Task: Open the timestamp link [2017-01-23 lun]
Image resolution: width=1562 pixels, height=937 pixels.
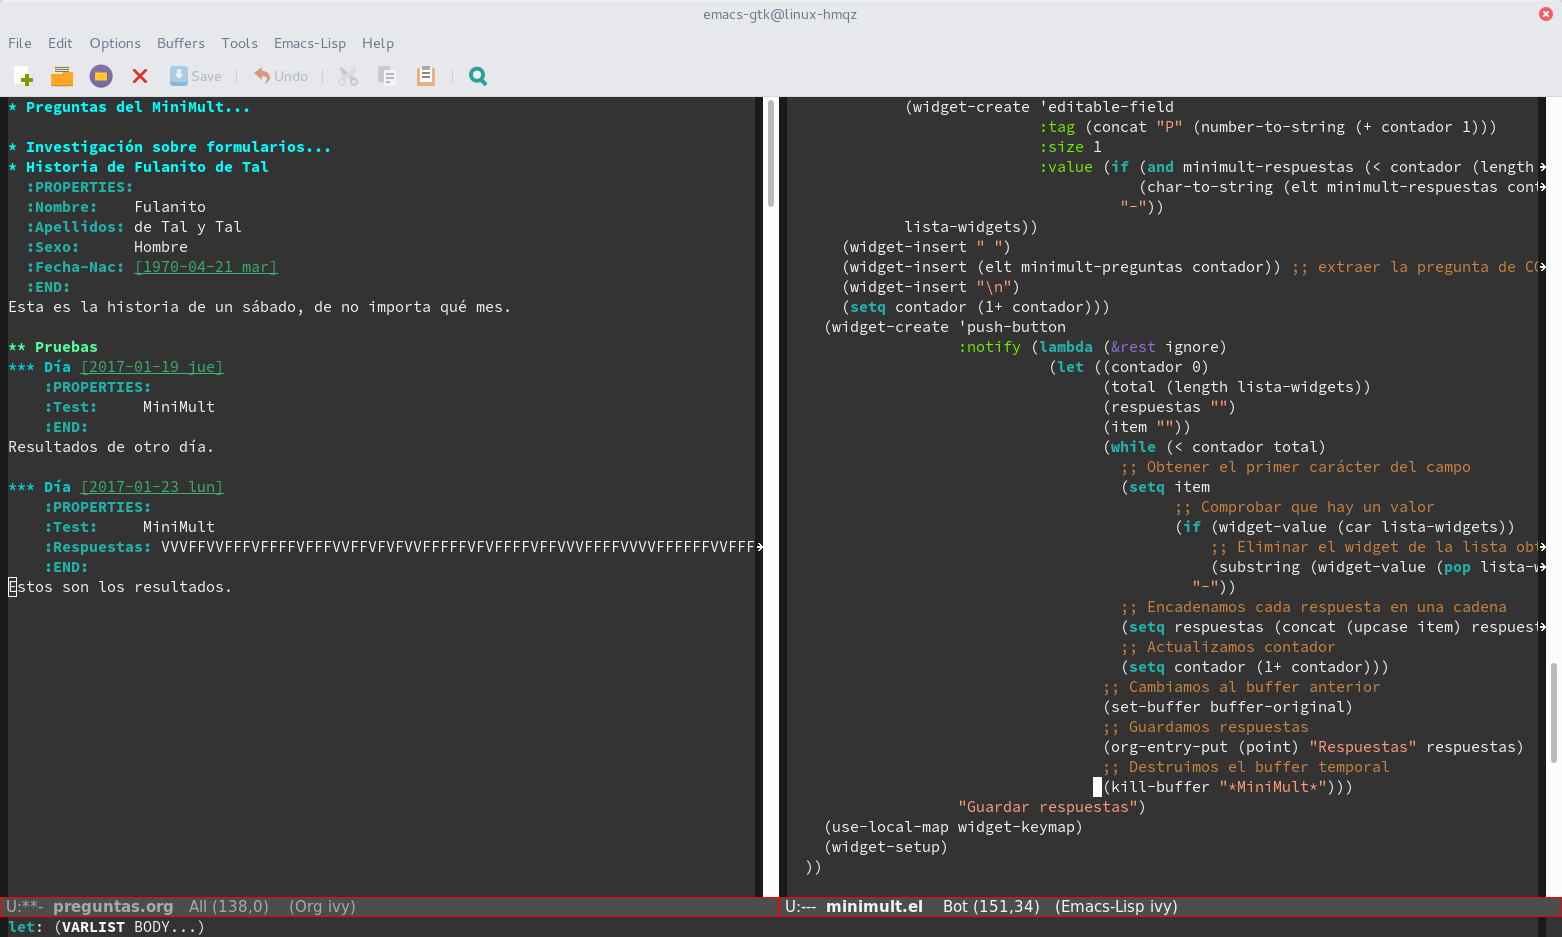Action: [152, 487]
